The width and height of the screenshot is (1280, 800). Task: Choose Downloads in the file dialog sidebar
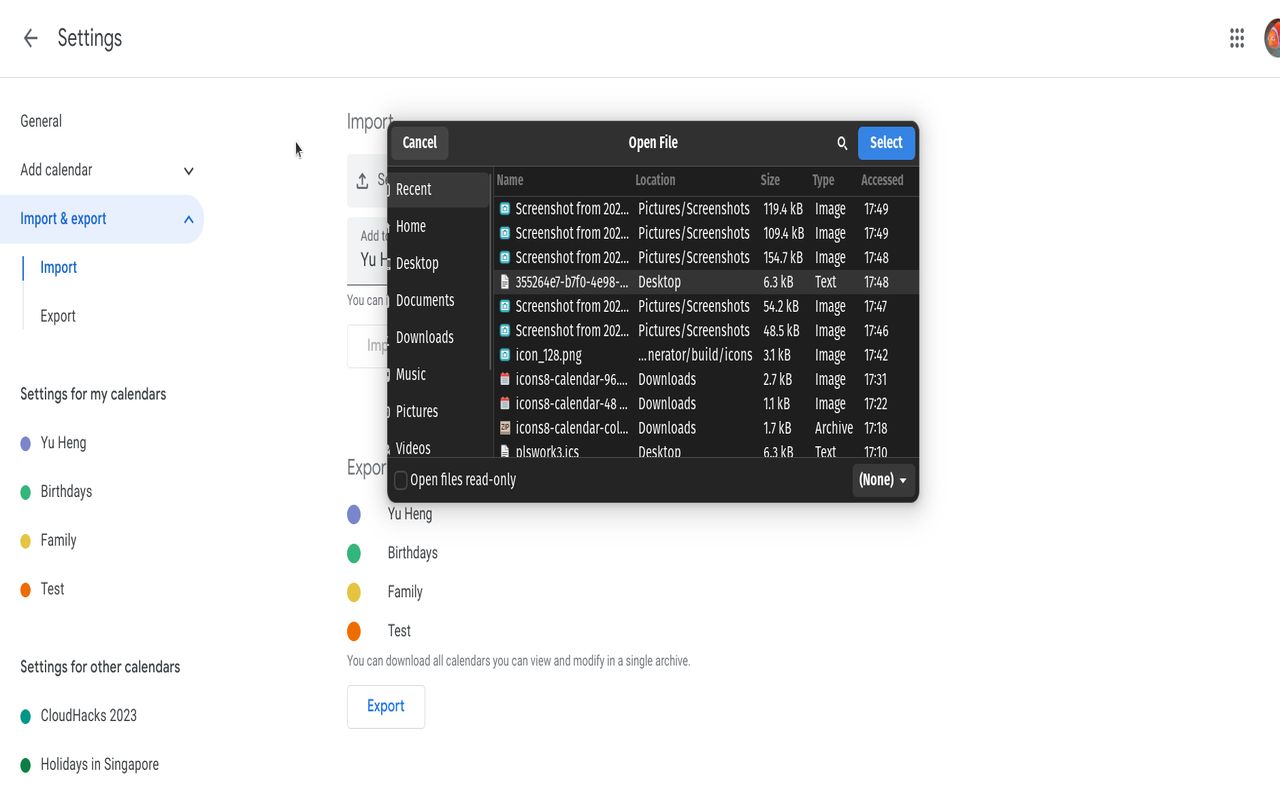click(438, 337)
